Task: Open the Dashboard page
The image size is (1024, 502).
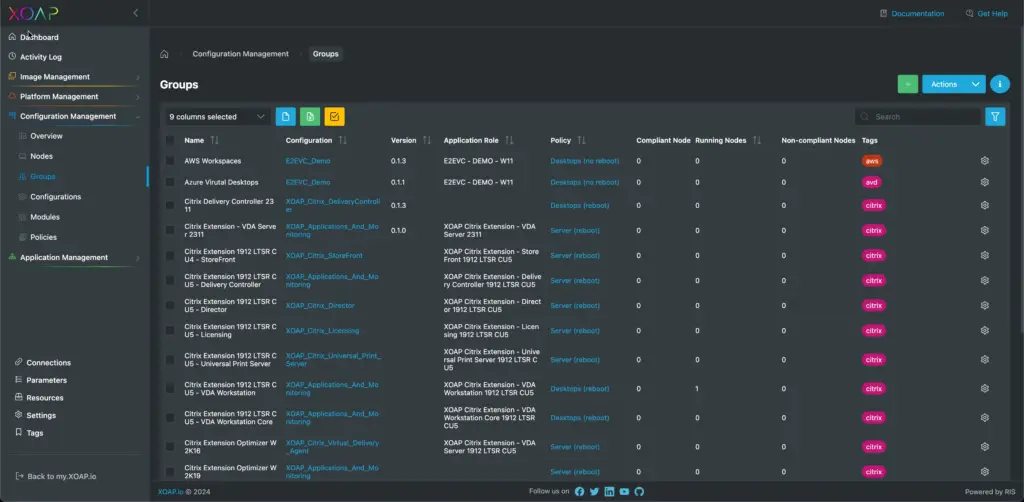Action: click(39, 37)
